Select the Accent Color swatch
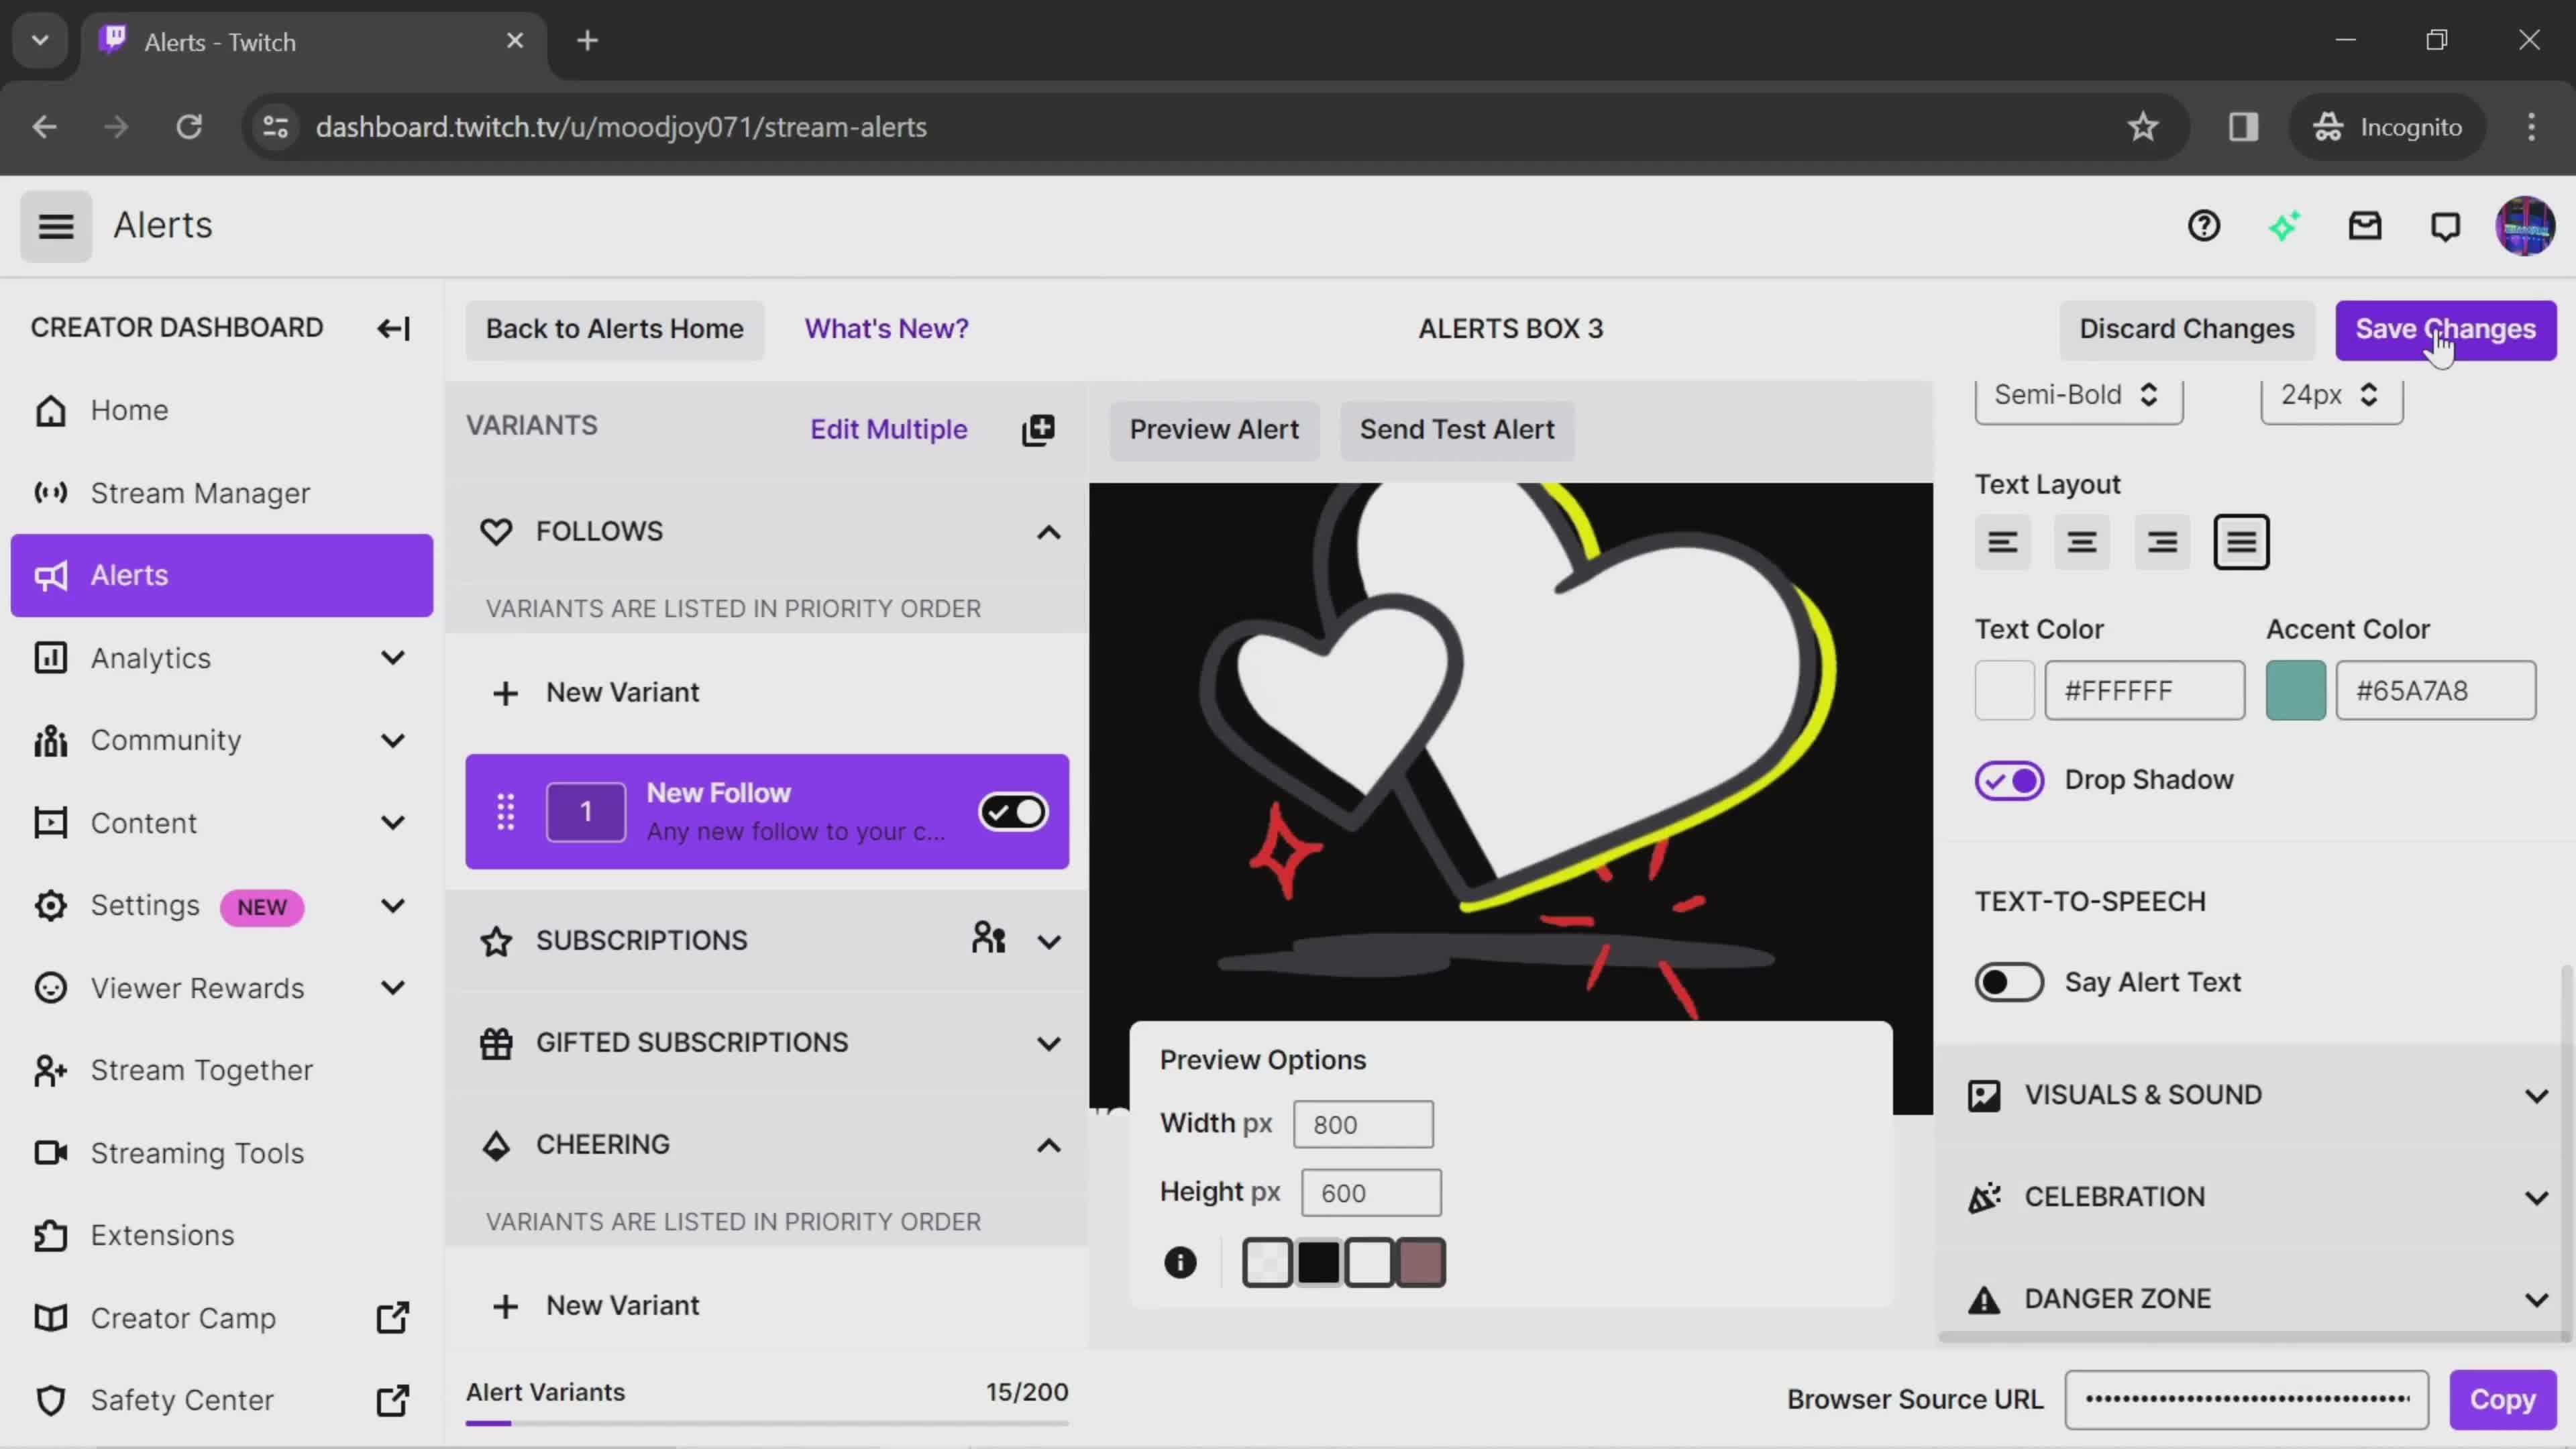Image resolution: width=2576 pixels, height=1449 pixels. click(2296, 690)
